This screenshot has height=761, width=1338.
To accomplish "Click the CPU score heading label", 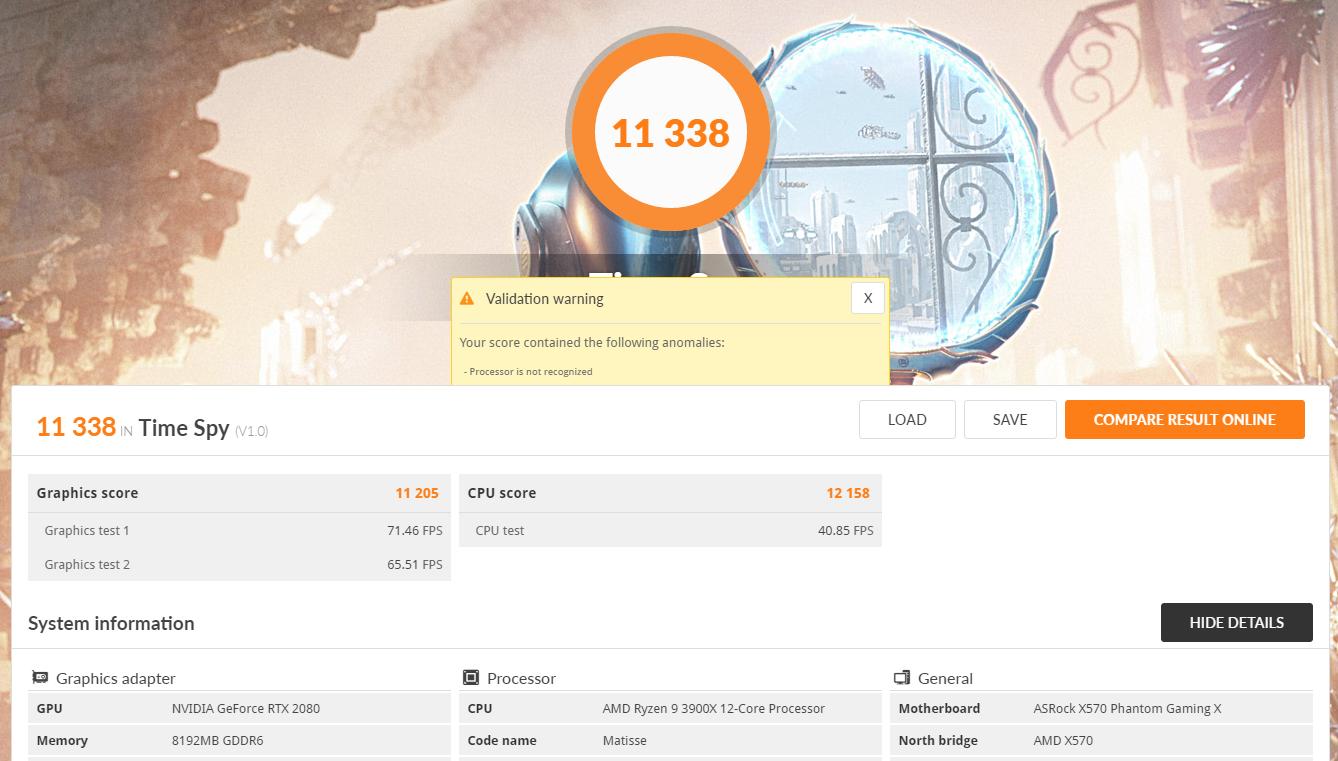I will coord(502,493).
